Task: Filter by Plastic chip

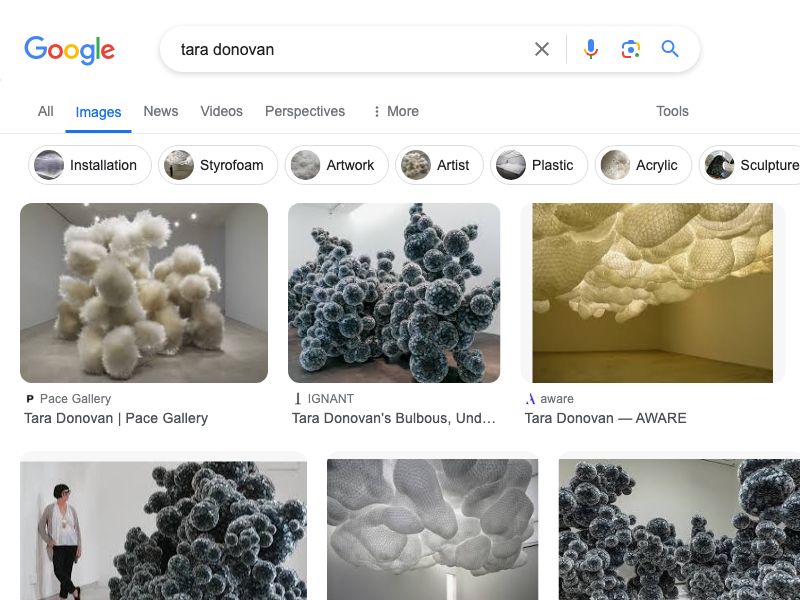Action: (539, 165)
